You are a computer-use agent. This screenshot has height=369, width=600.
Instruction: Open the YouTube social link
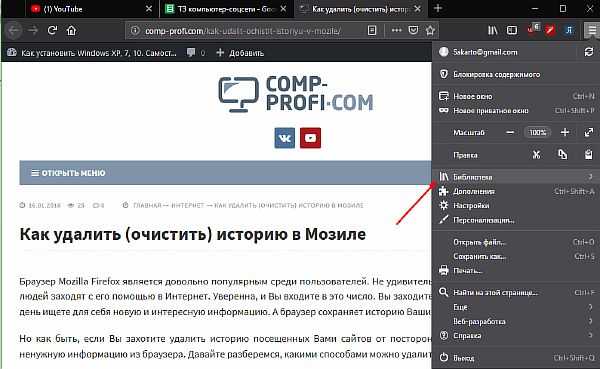[x=310, y=138]
